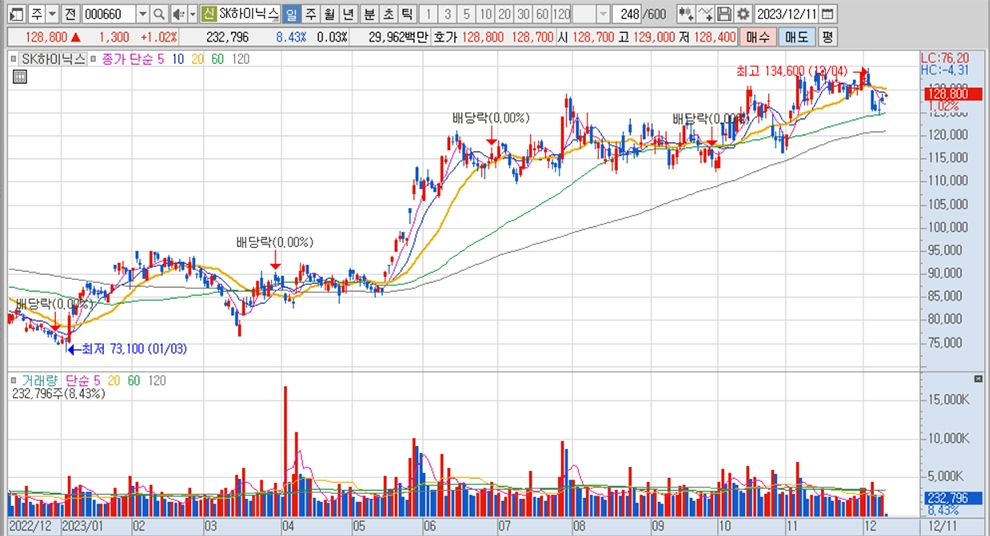Click the candle count field 248
The width and height of the screenshot is (990, 536).
629,13
